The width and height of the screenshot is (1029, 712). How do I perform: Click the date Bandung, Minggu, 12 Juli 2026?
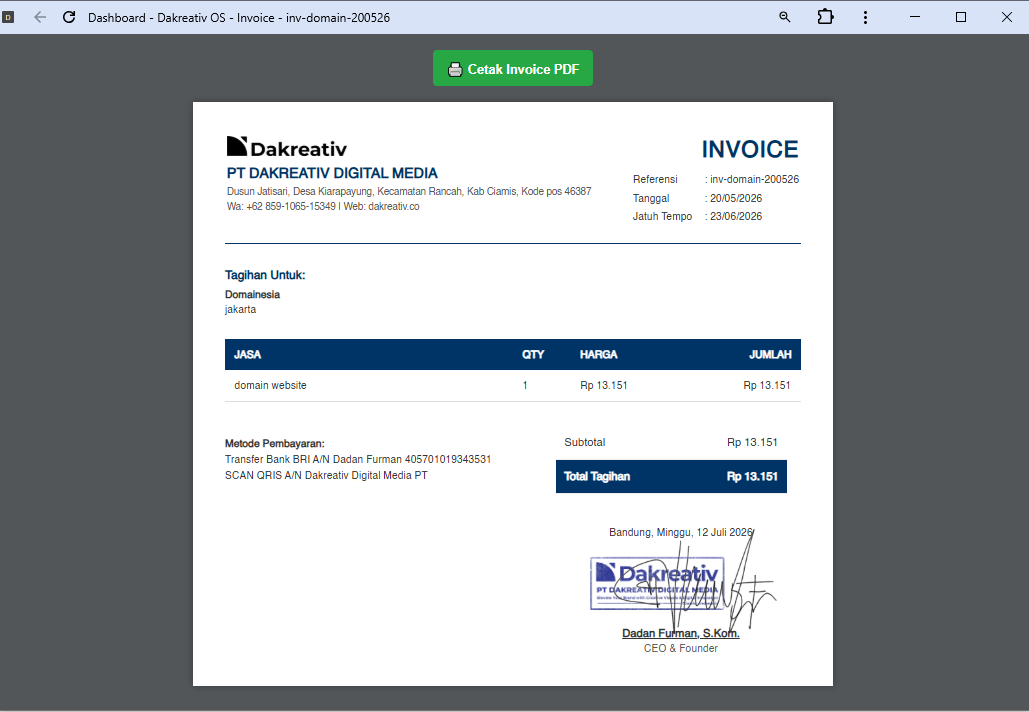click(681, 532)
